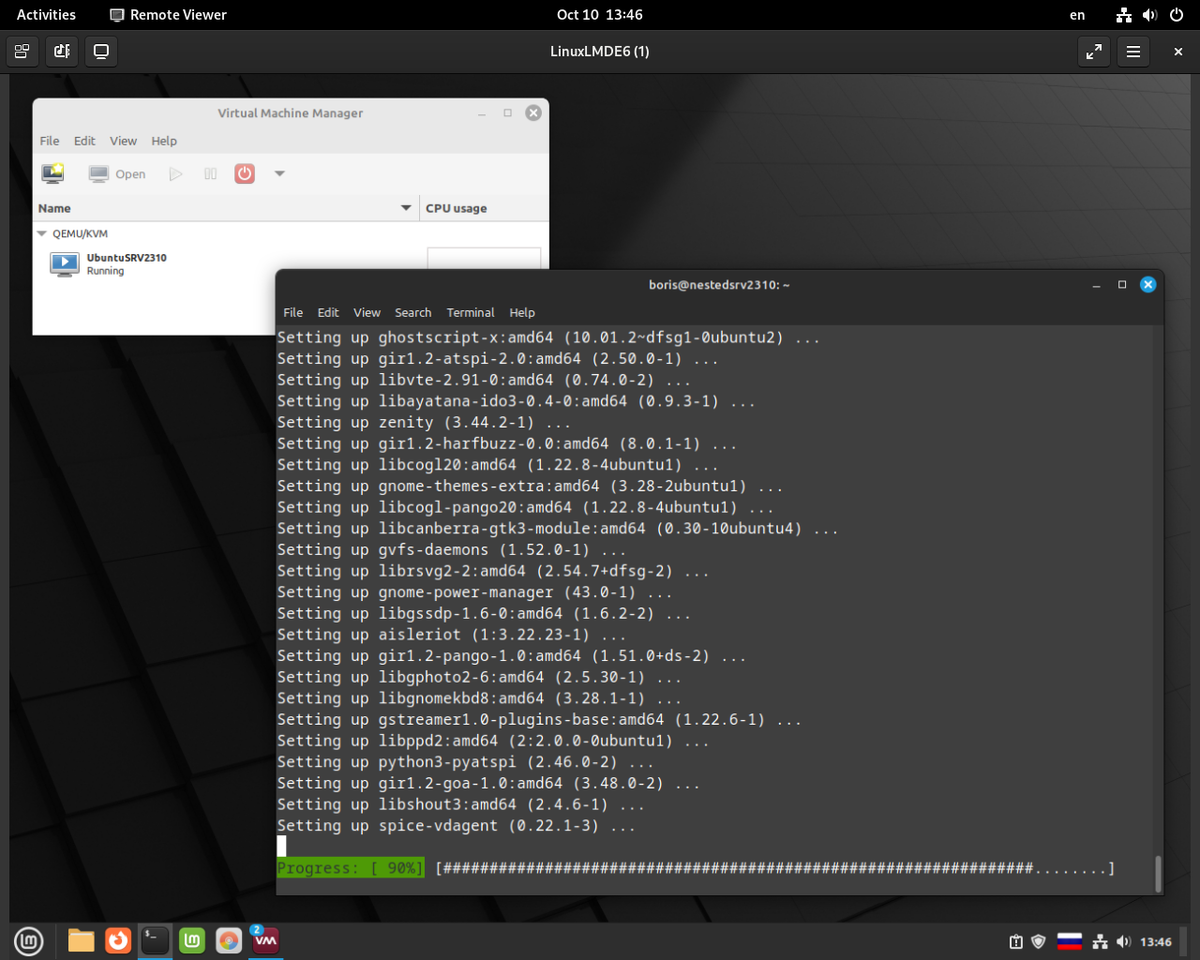This screenshot has height=960, width=1200.
Task: Open the Virtual Machine Manager taskbar icon
Action: click(265, 941)
